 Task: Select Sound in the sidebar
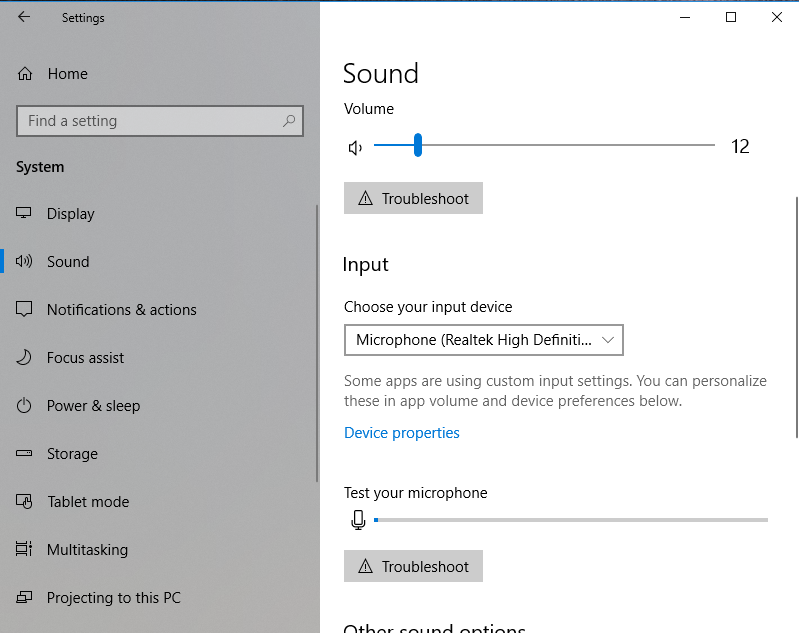[x=68, y=262]
